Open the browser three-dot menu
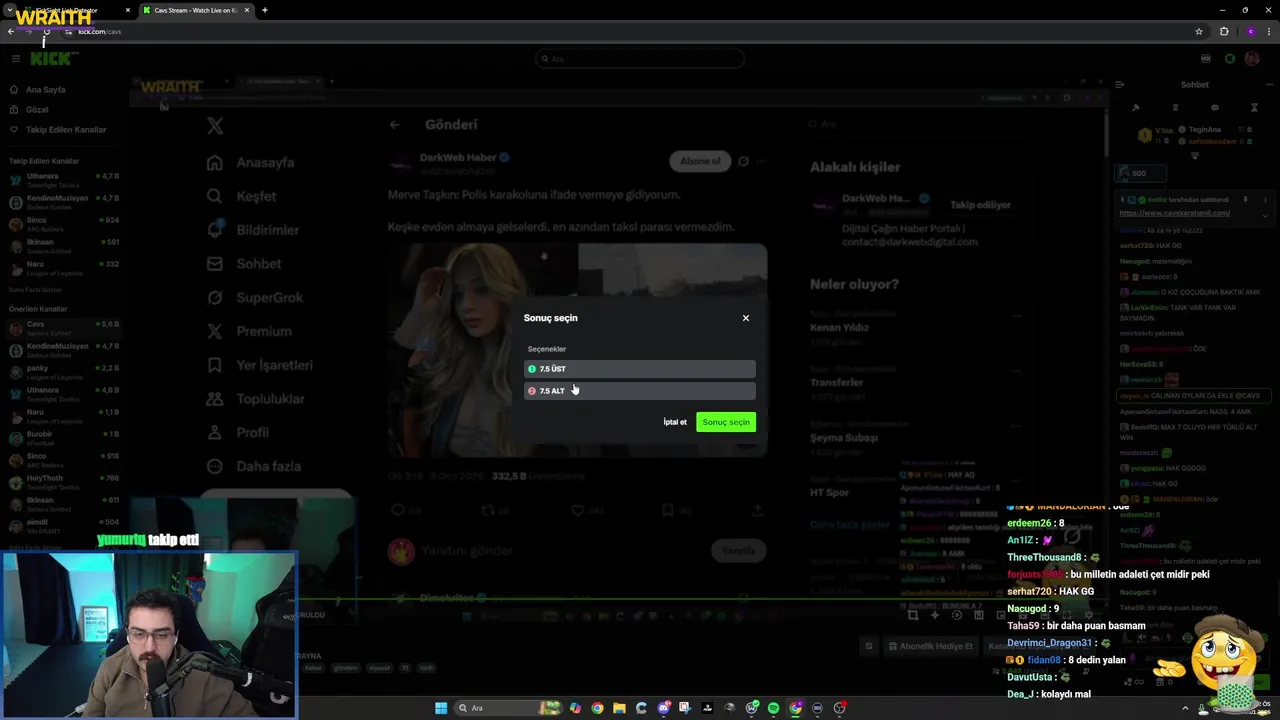The image size is (1280, 720). (1269, 31)
